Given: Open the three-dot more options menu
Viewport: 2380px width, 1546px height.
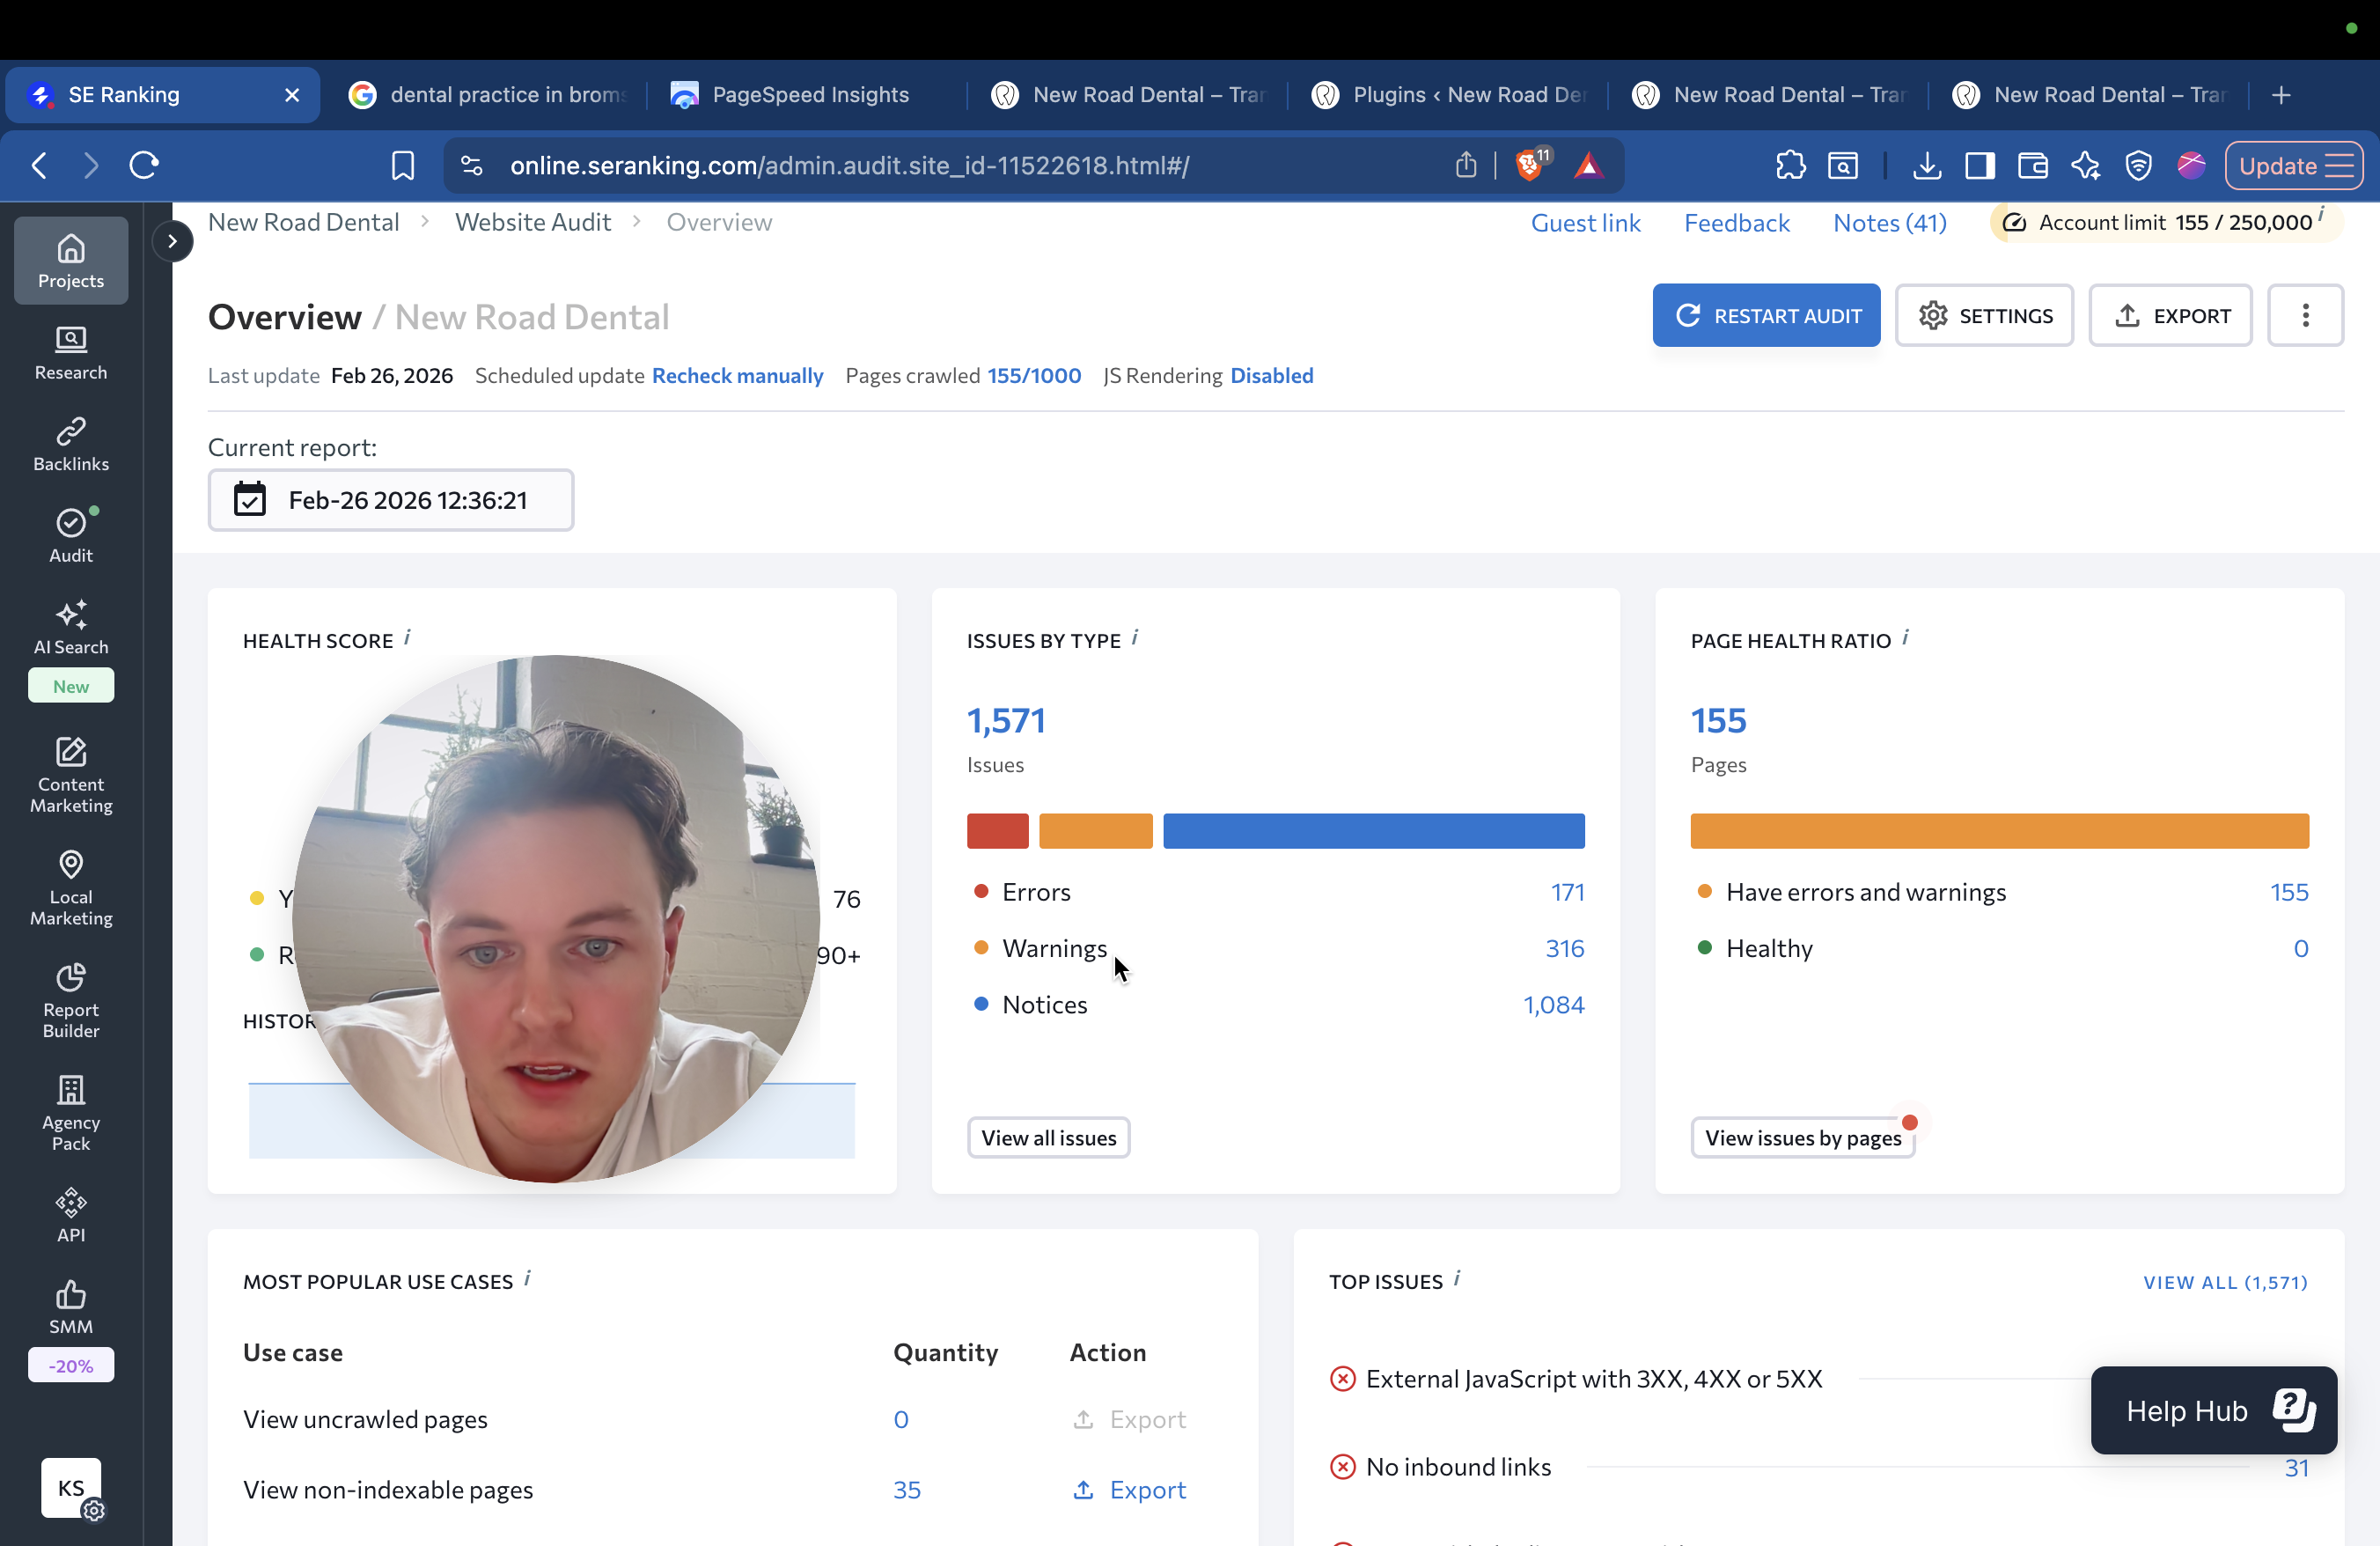Looking at the screenshot, I should [x=2304, y=316].
